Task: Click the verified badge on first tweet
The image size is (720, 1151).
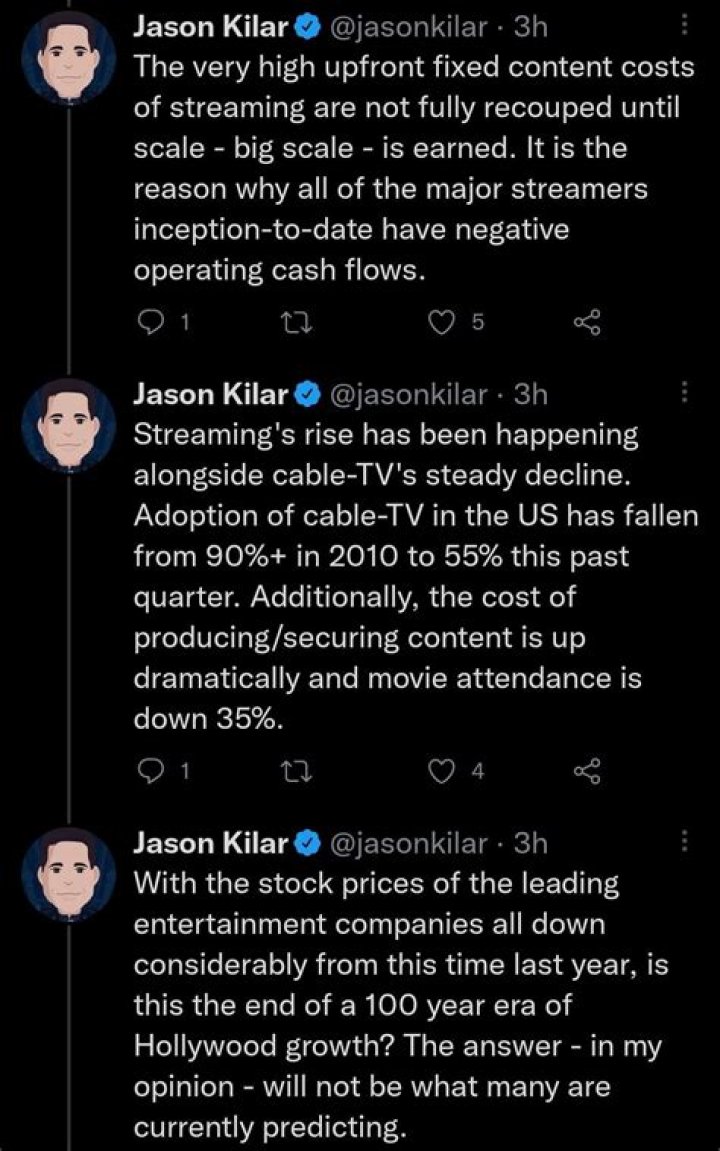Action: click(305, 28)
